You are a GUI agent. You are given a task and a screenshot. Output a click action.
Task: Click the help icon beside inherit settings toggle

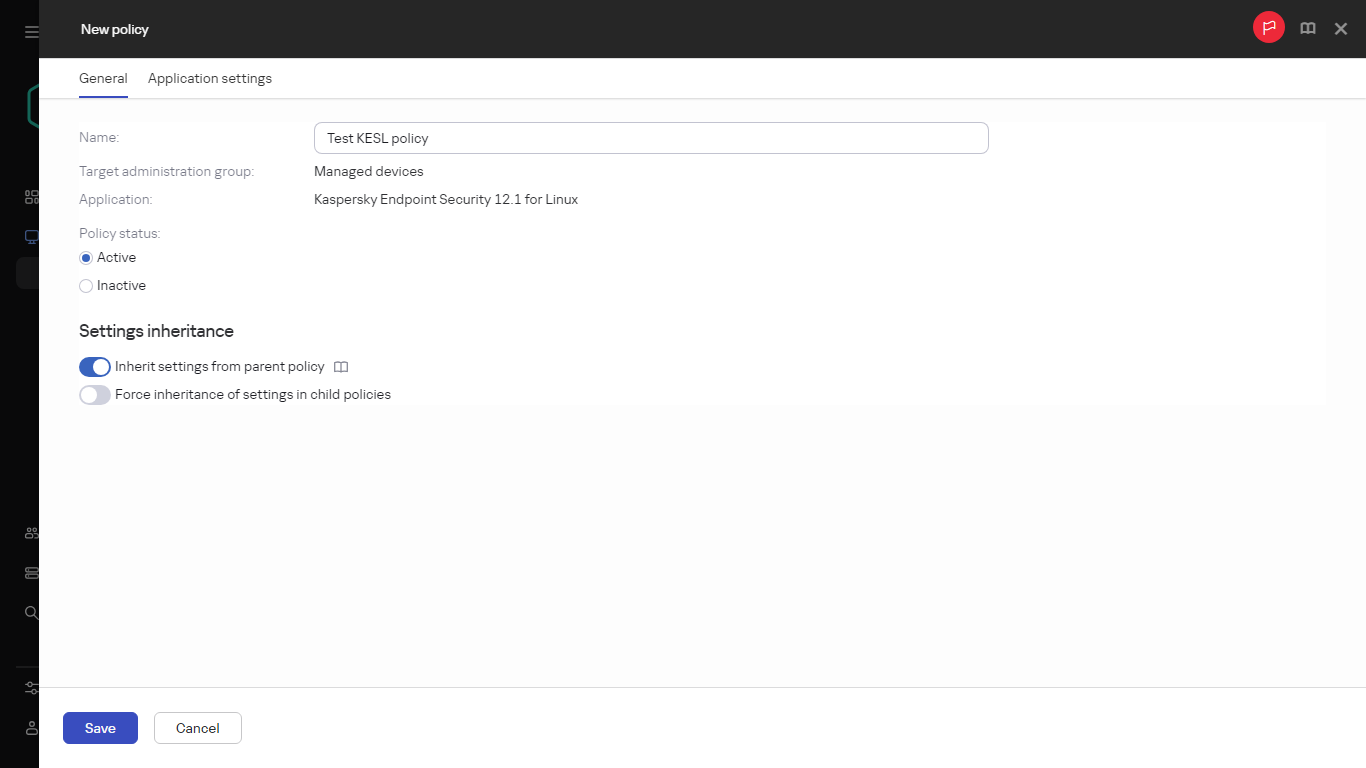pos(341,367)
